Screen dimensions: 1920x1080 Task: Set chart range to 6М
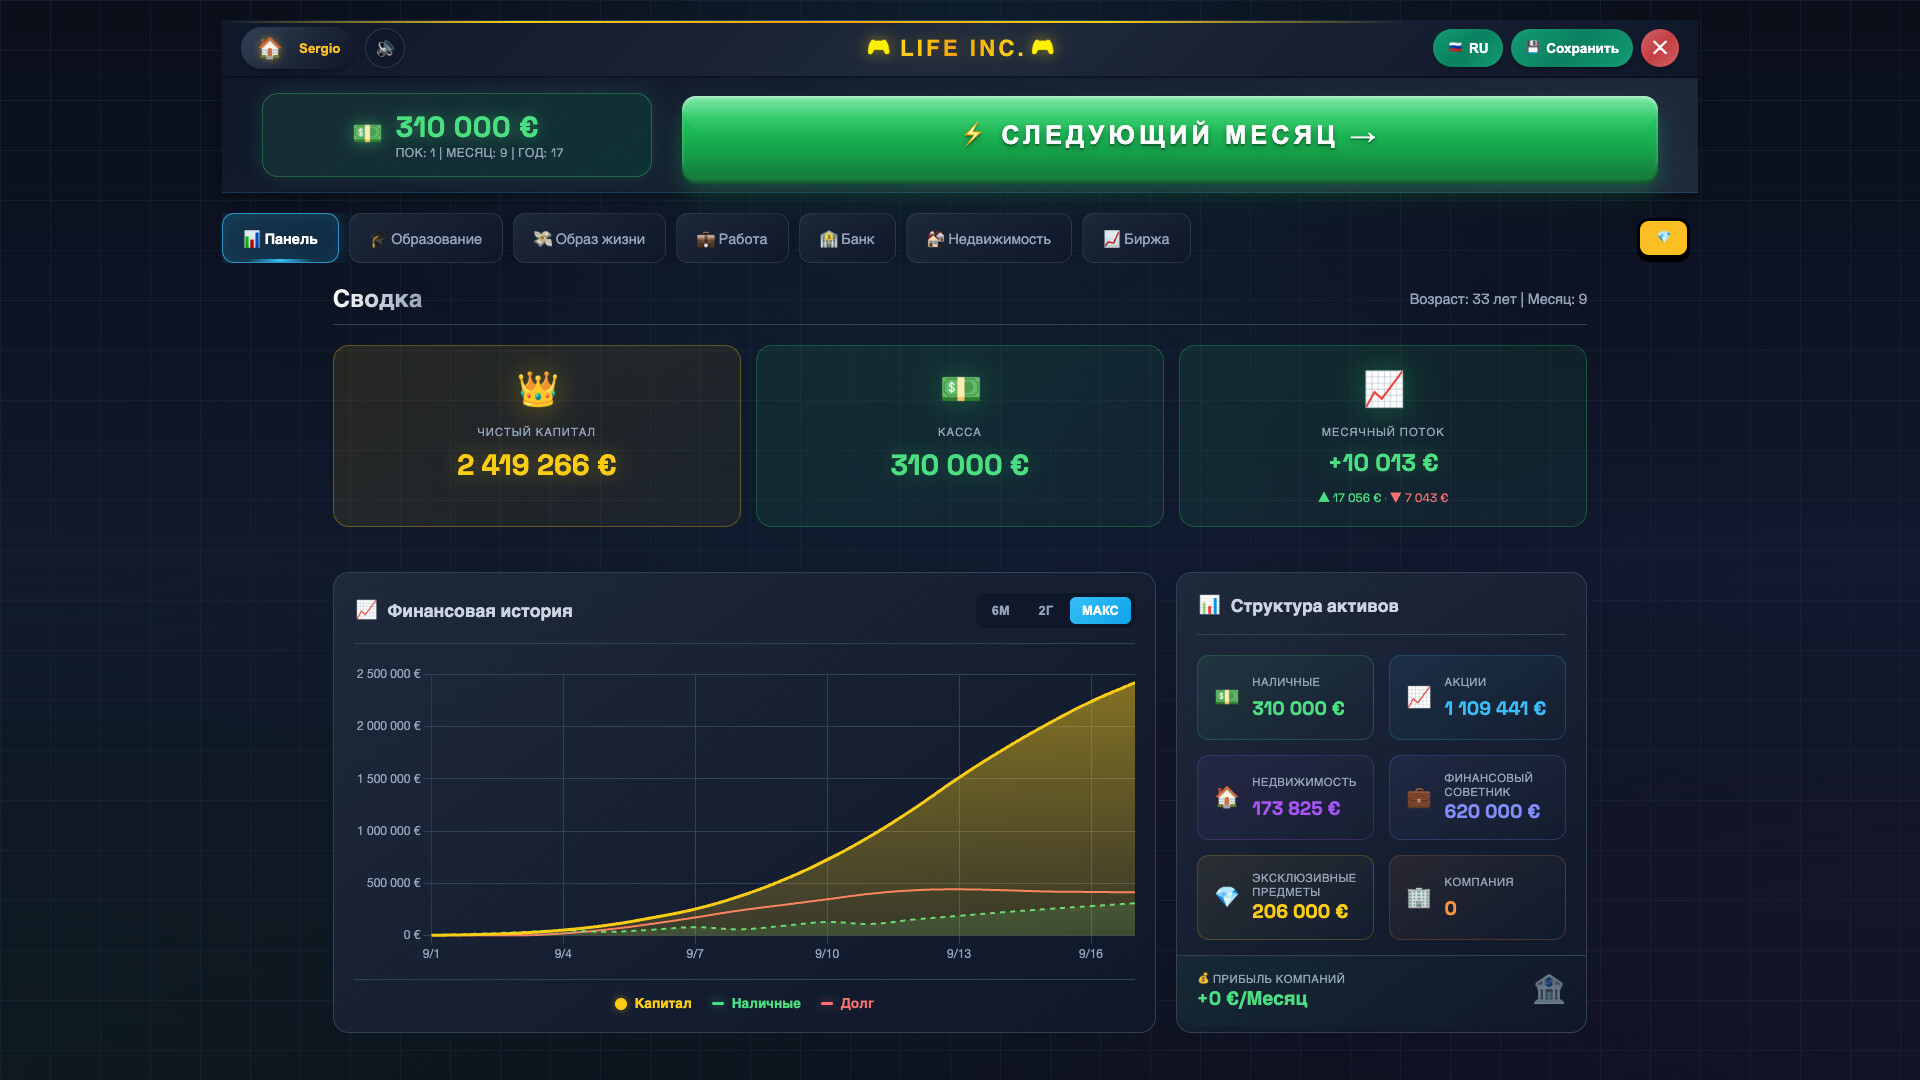pos(1001,610)
